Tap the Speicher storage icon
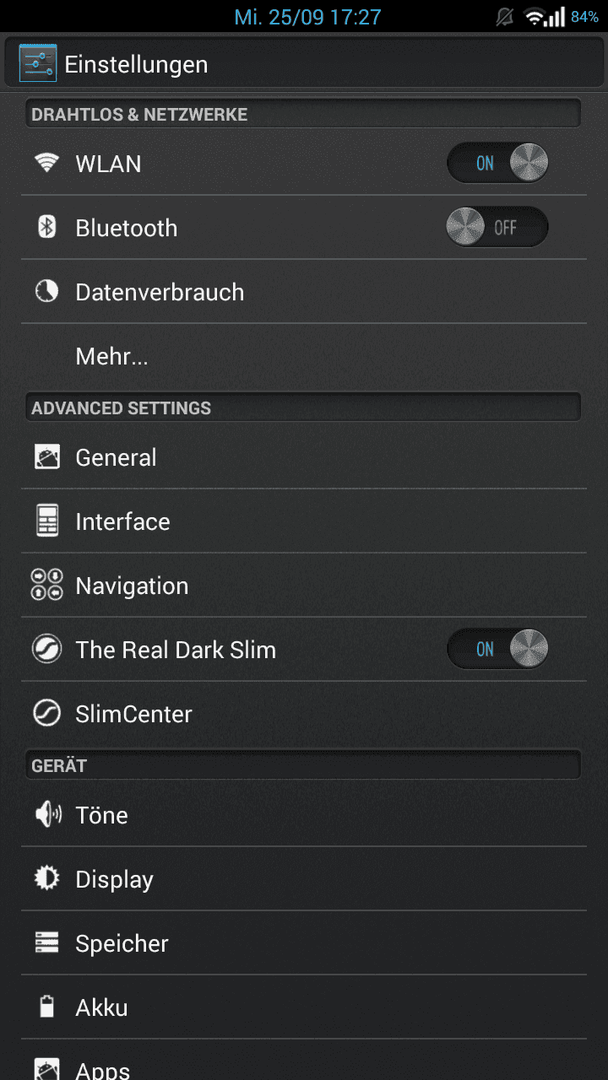The width and height of the screenshot is (608, 1080). pyautogui.click(x=46, y=943)
